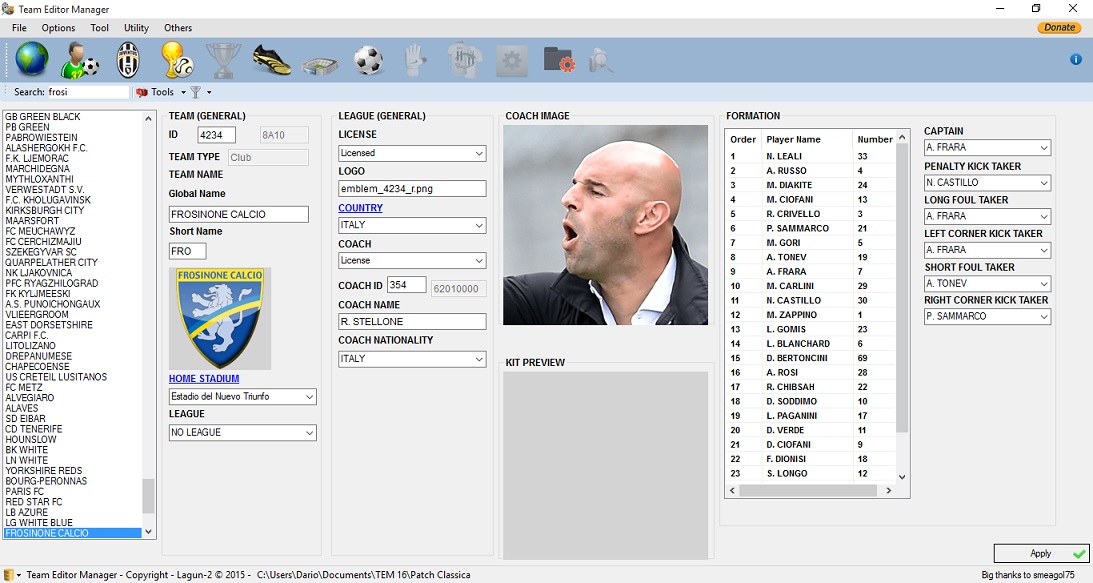1093x583 pixels.
Task: Open the golden trophy competition icon
Action: (176, 60)
